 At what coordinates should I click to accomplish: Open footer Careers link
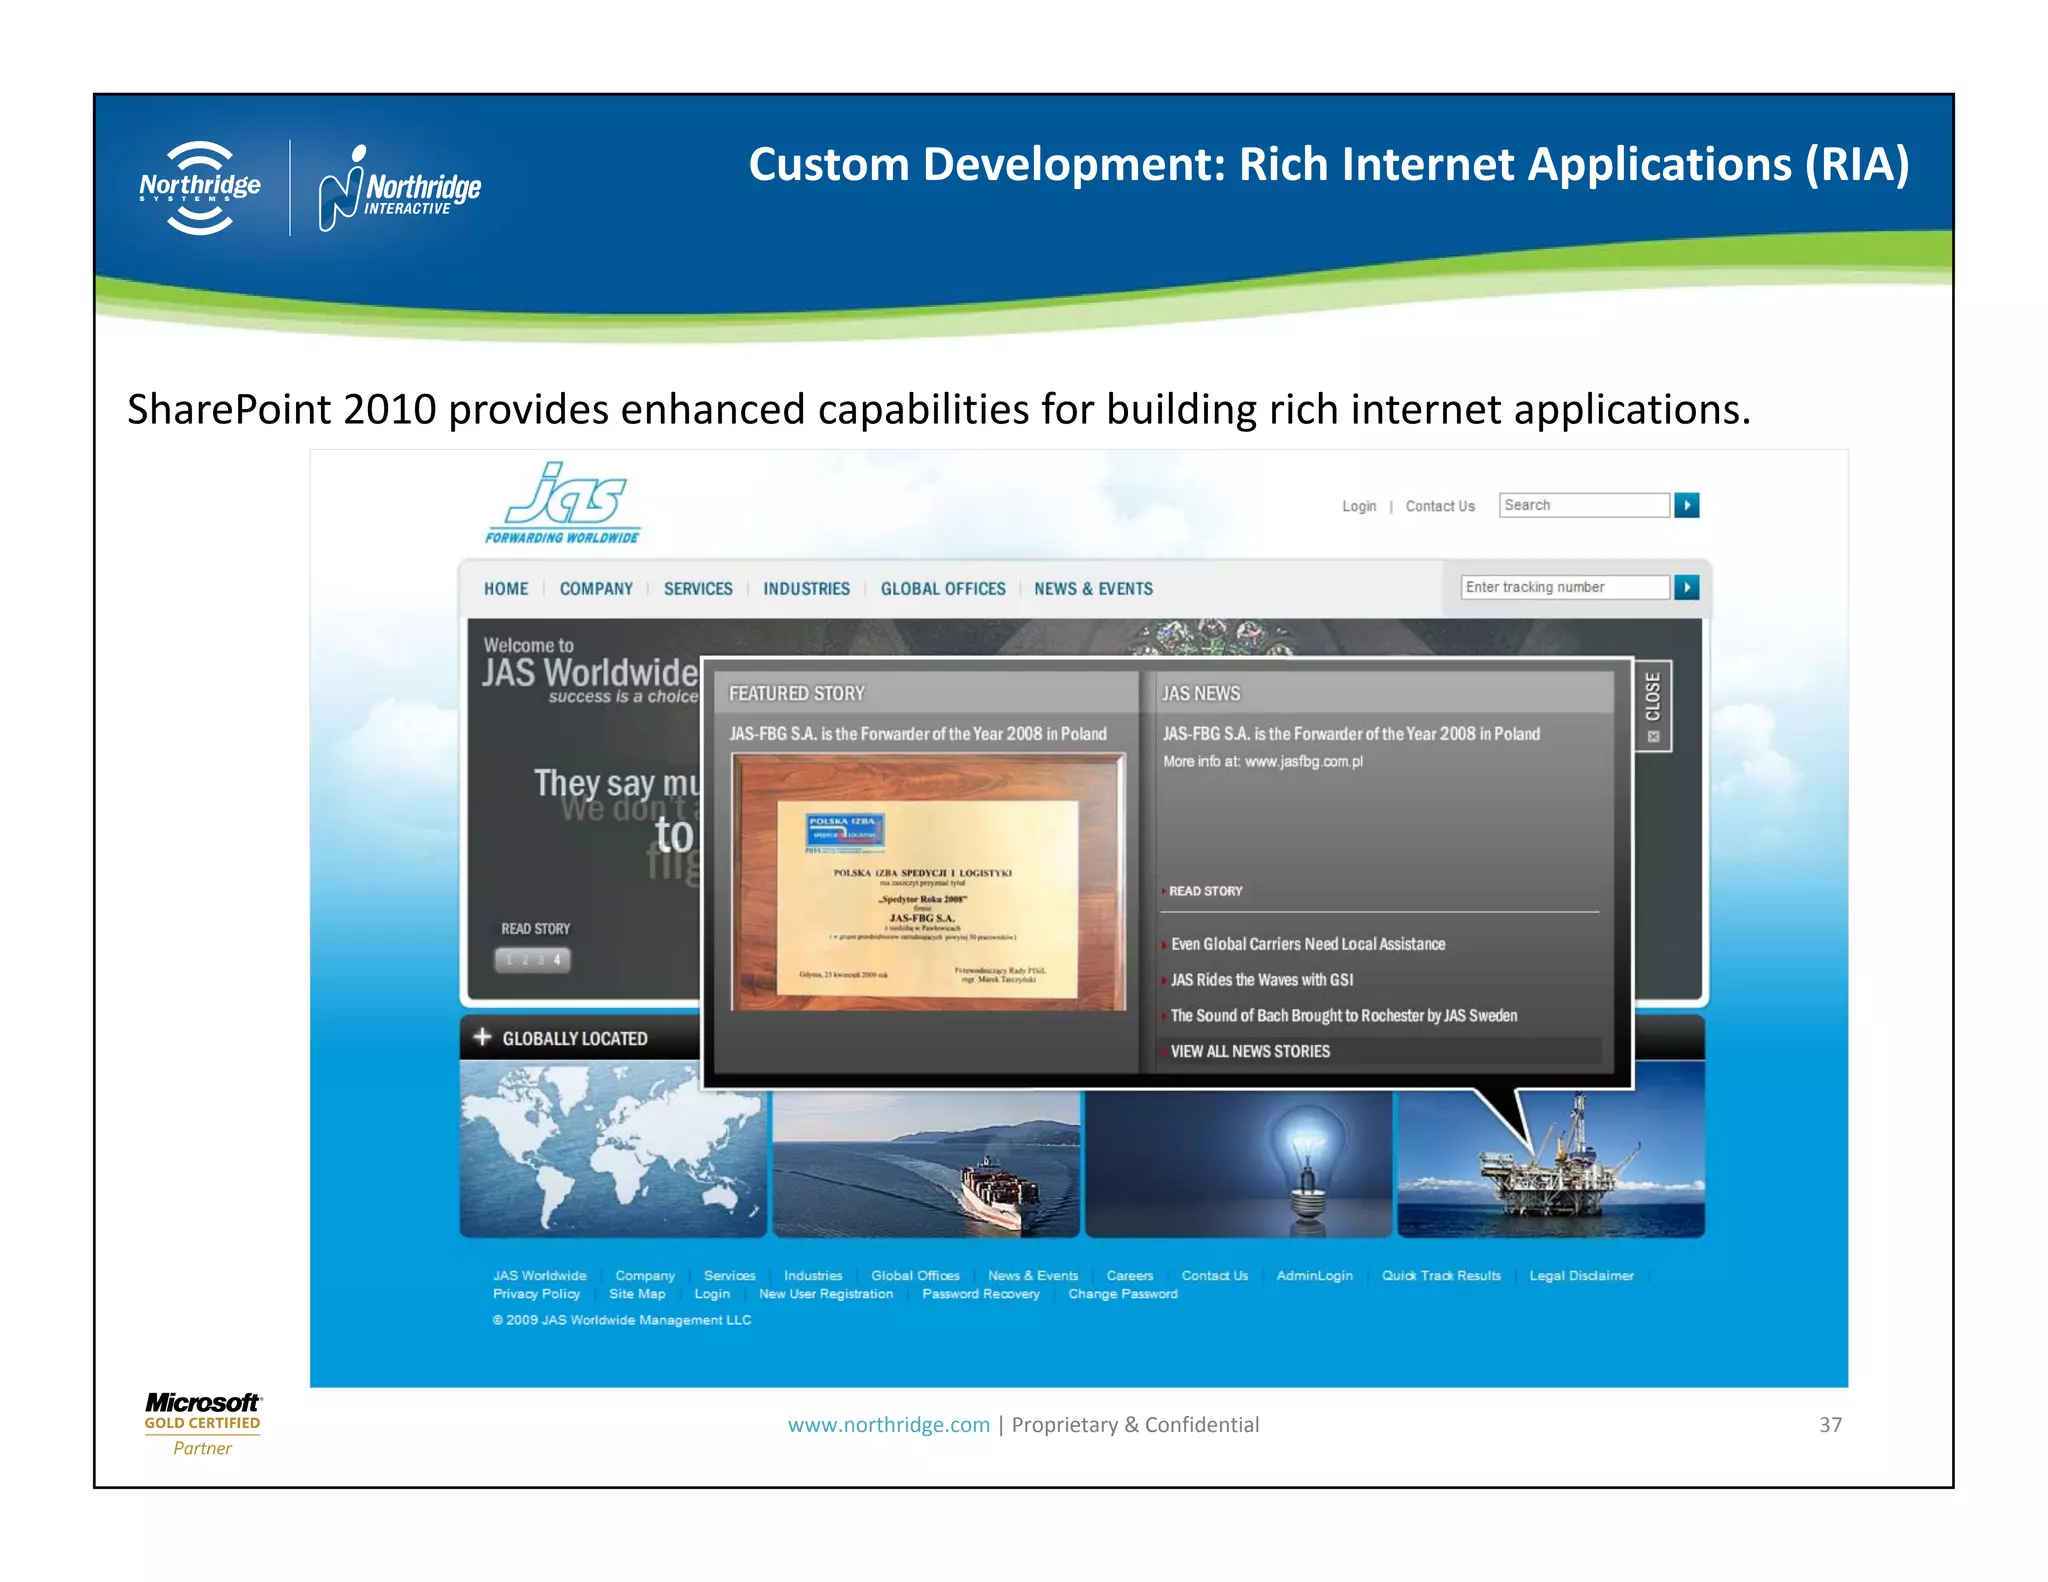pos(1130,1276)
